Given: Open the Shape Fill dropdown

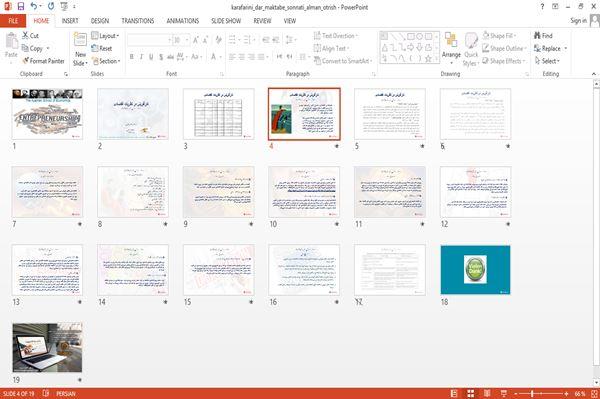Looking at the screenshot, I should (499, 36).
